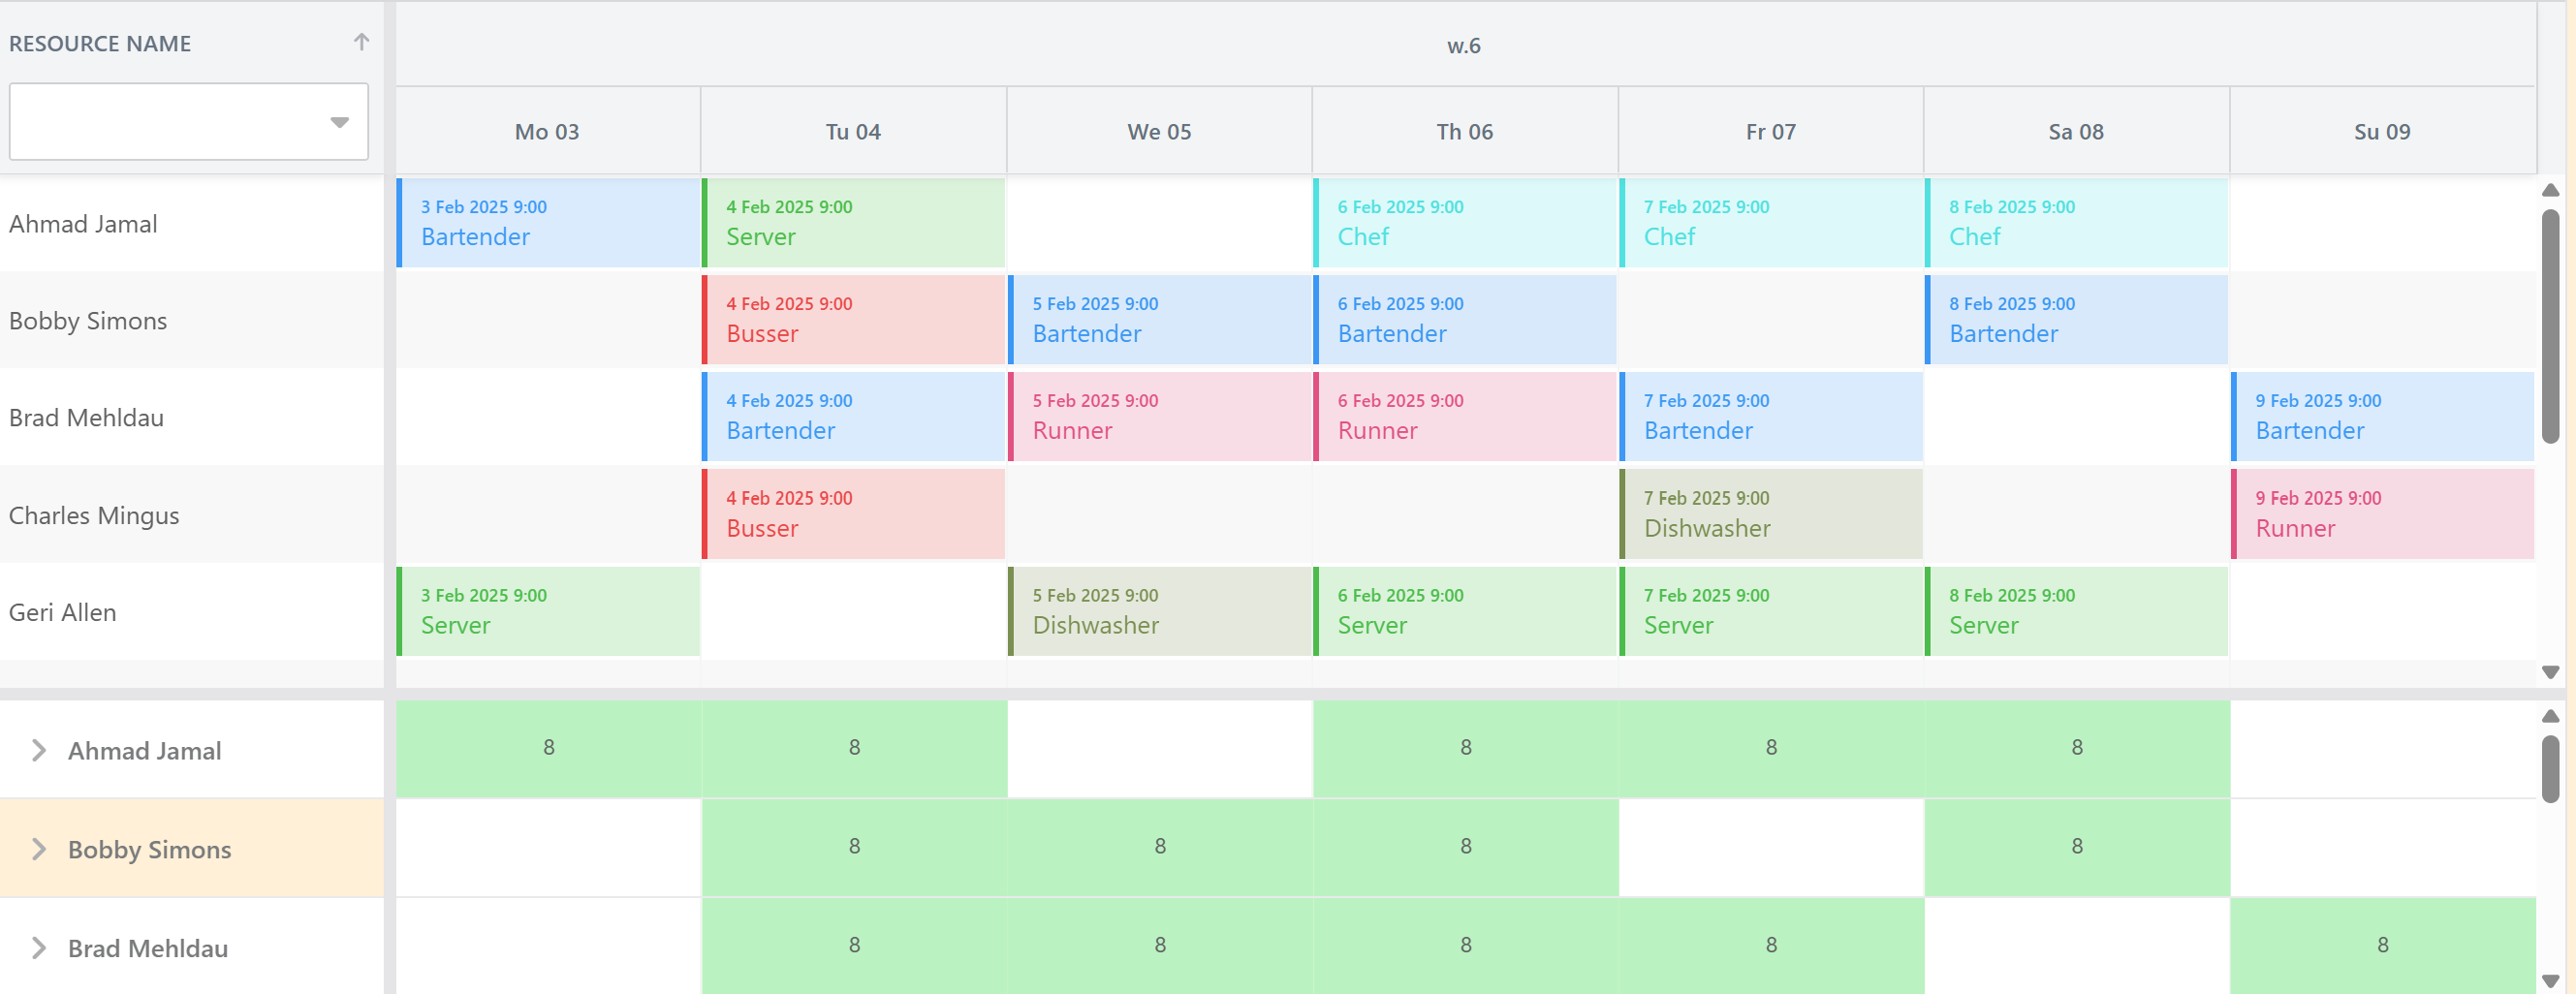
Task: Open Brad Mehldau's 5 Feb Runner shift
Action: 1159,417
